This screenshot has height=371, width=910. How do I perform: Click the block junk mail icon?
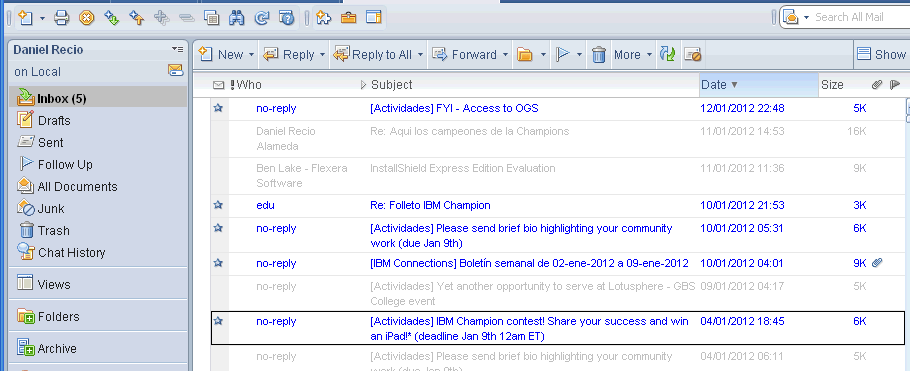692,55
